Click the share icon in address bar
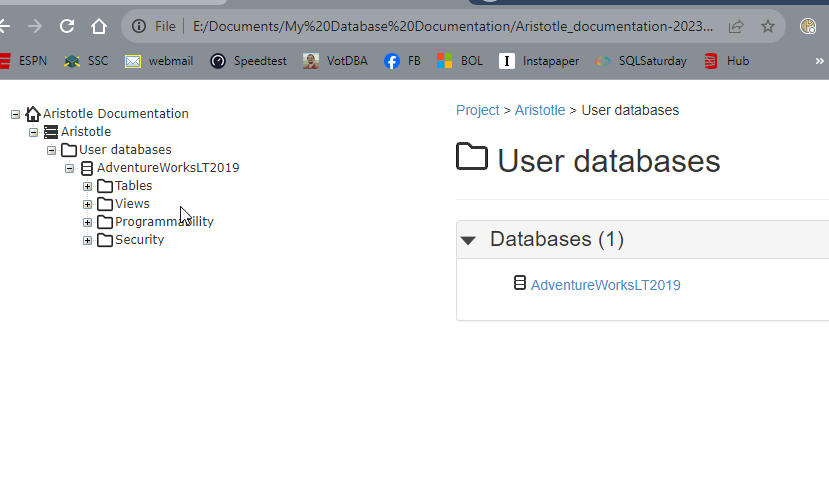829x479 pixels. [x=736, y=26]
